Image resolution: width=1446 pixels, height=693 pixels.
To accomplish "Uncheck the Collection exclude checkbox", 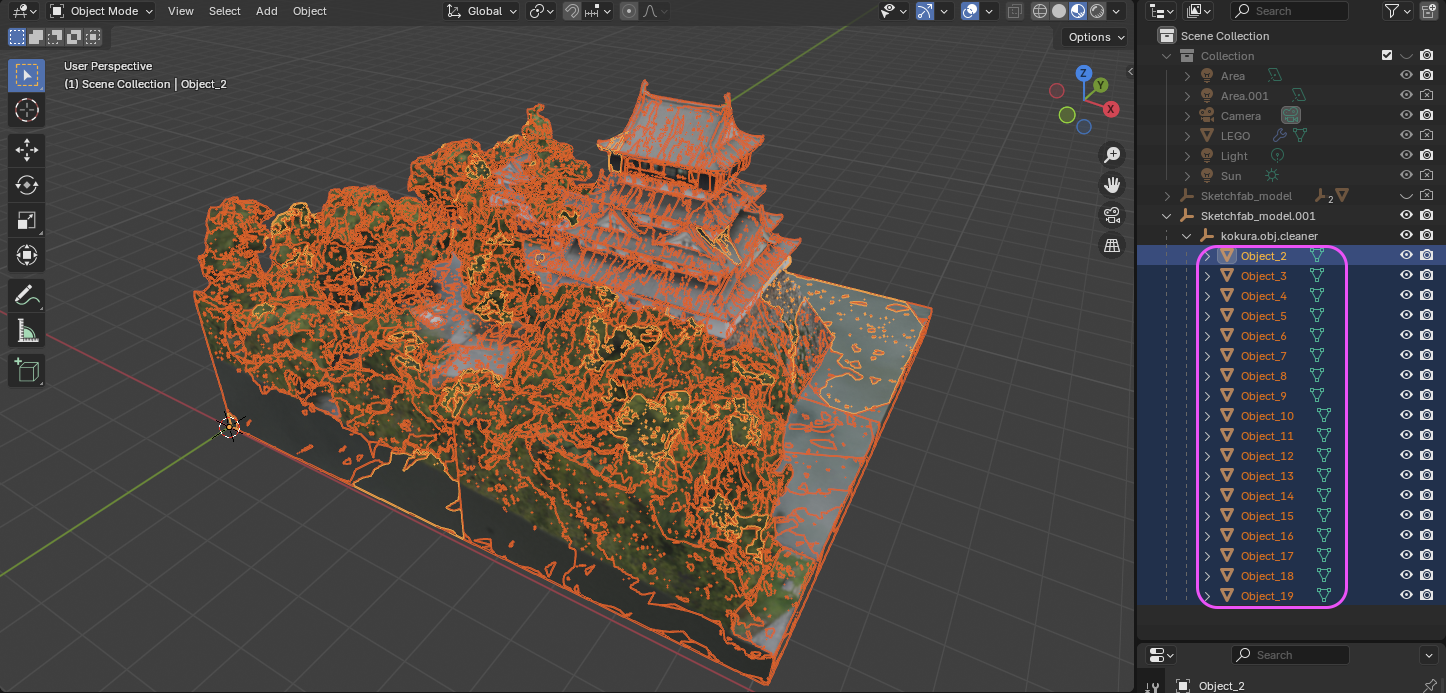I will pyautogui.click(x=1386, y=55).
